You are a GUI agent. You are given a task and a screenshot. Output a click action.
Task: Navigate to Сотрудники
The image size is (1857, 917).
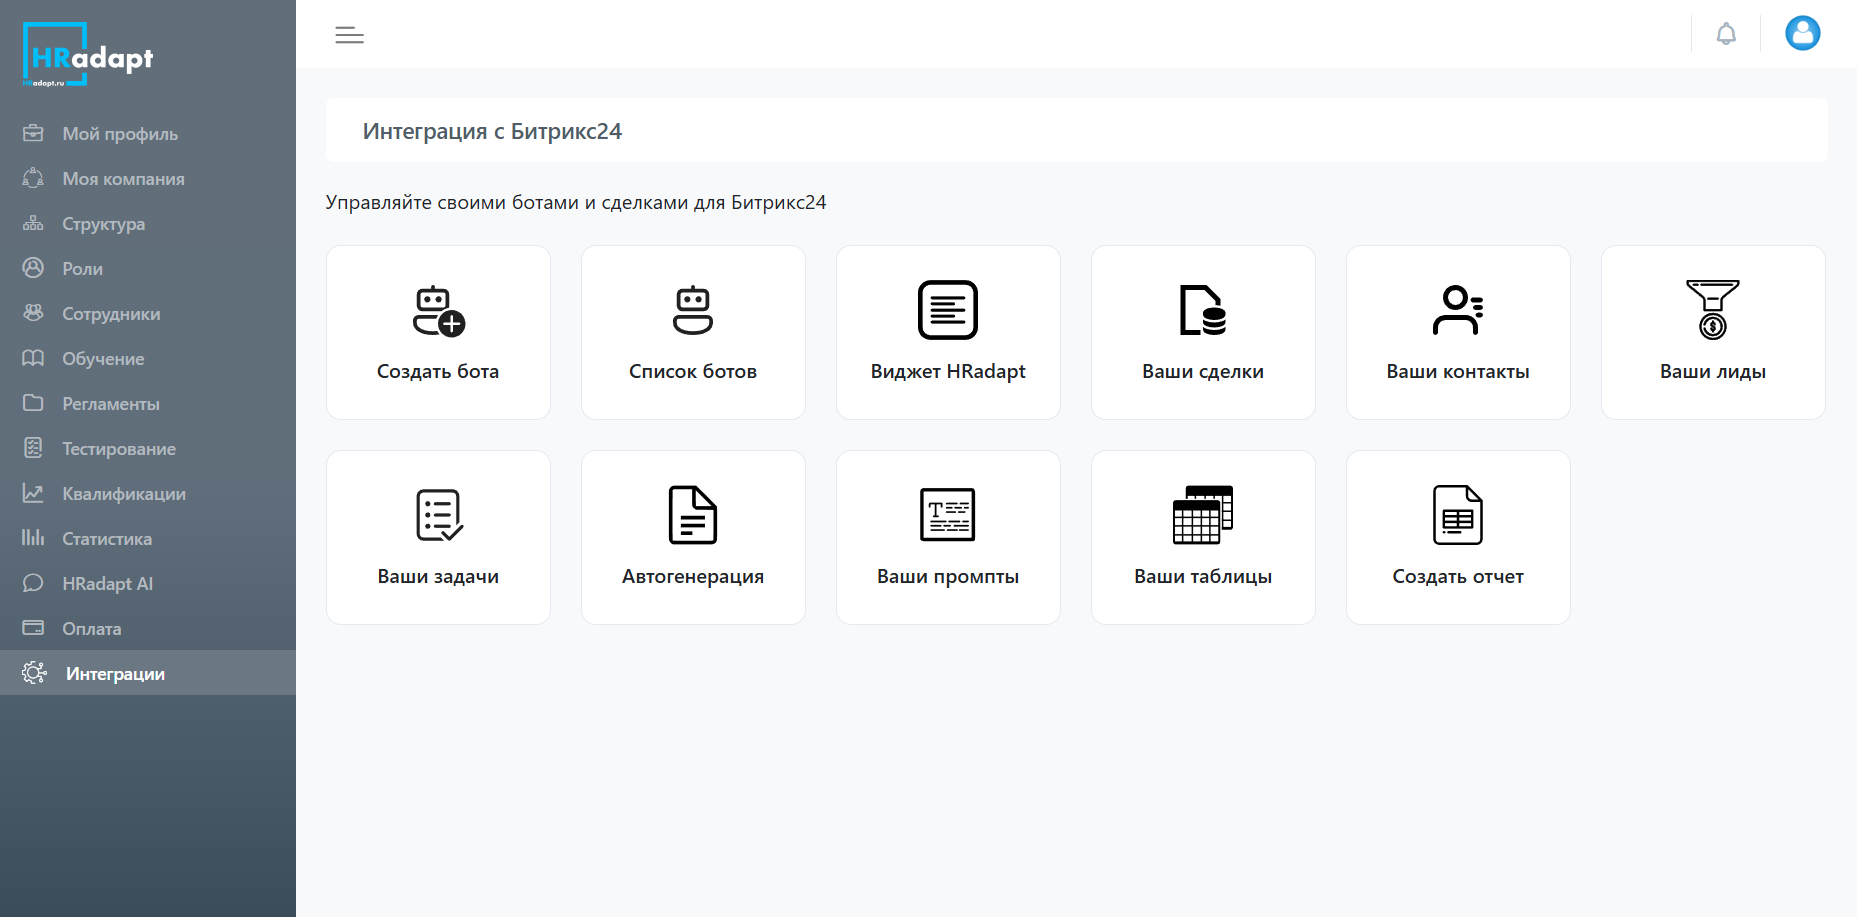click(148, 313)
